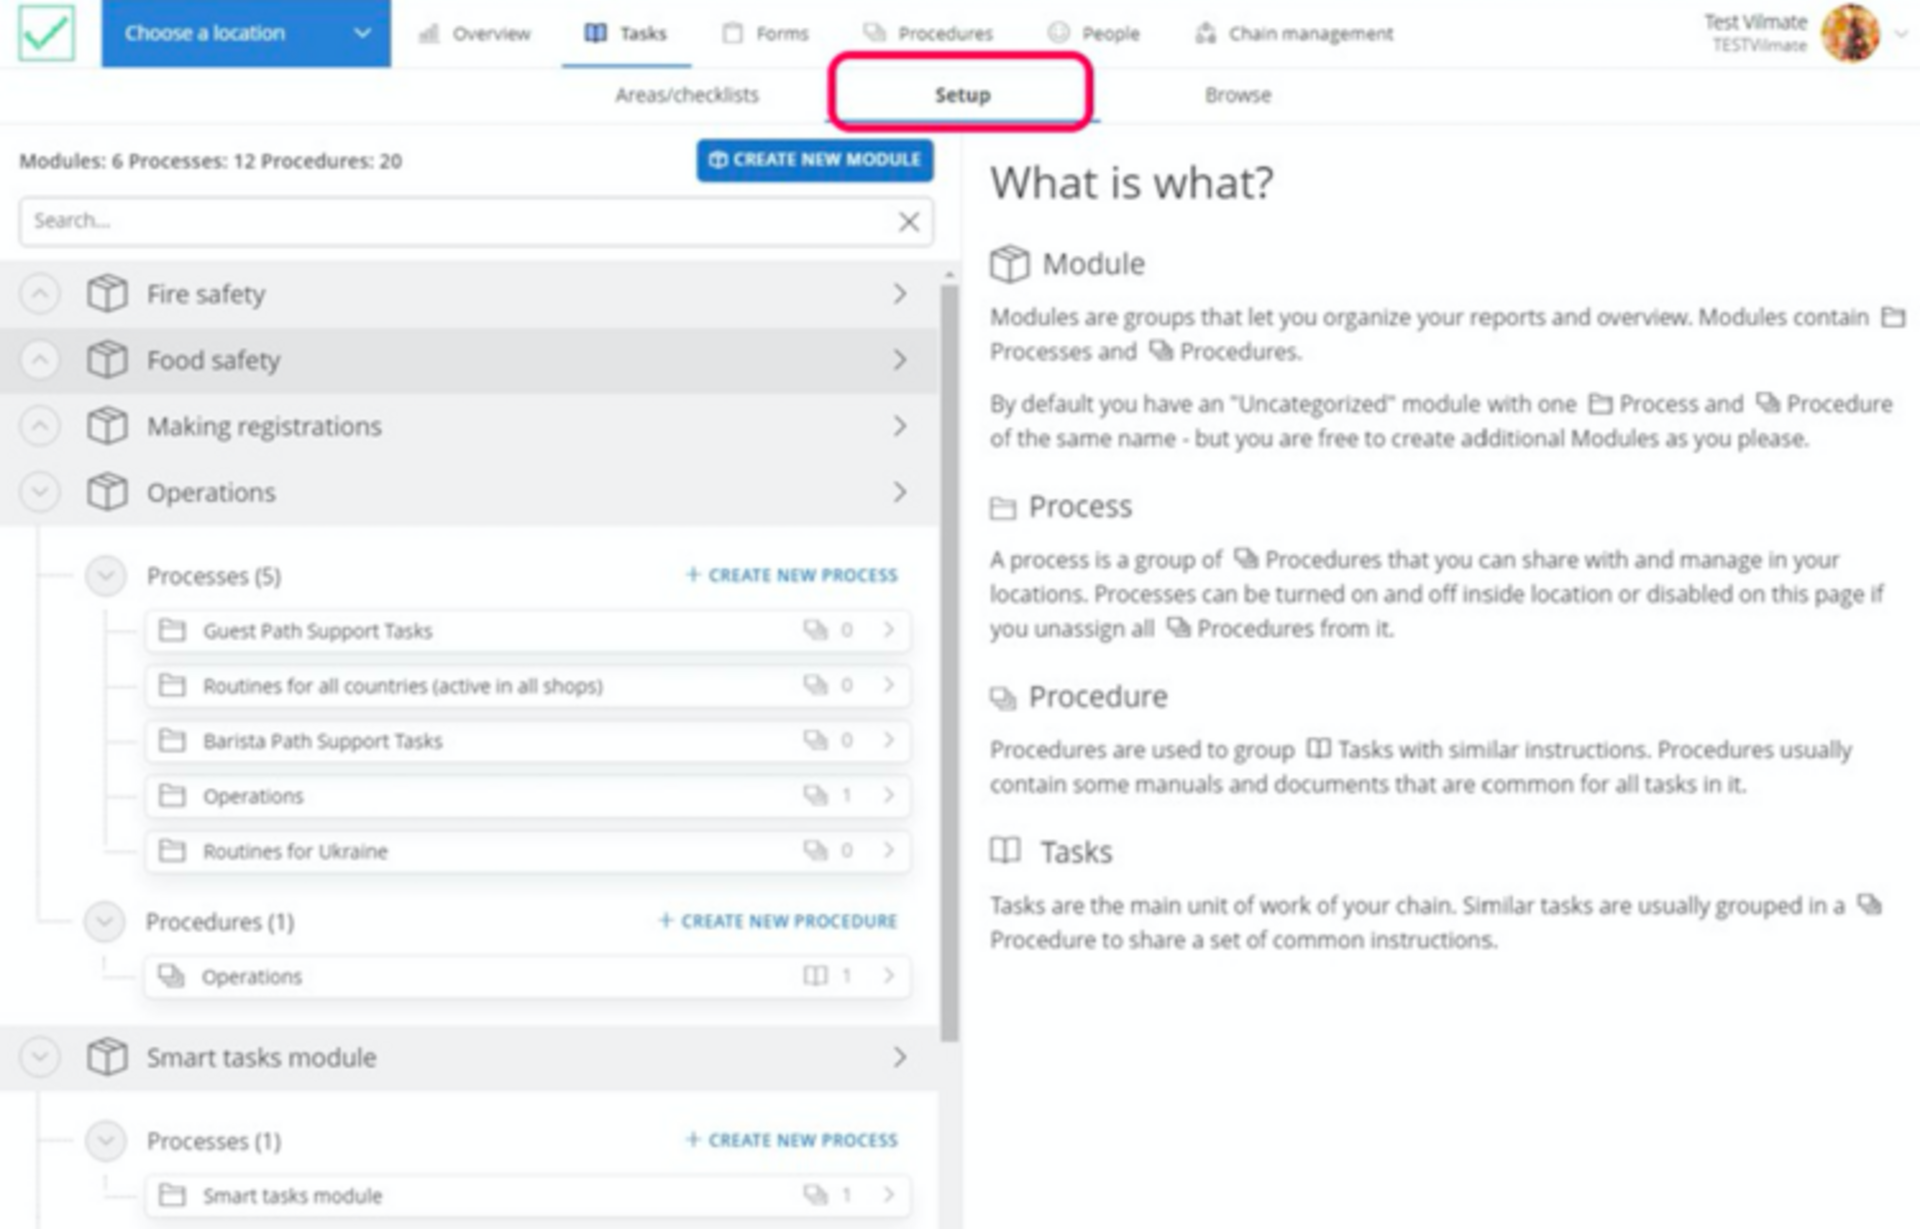The width and height of the screenshot is (1920, 1229).
Task: Collapse the Operations module circle toggle
Action: [x=40, y=492]
